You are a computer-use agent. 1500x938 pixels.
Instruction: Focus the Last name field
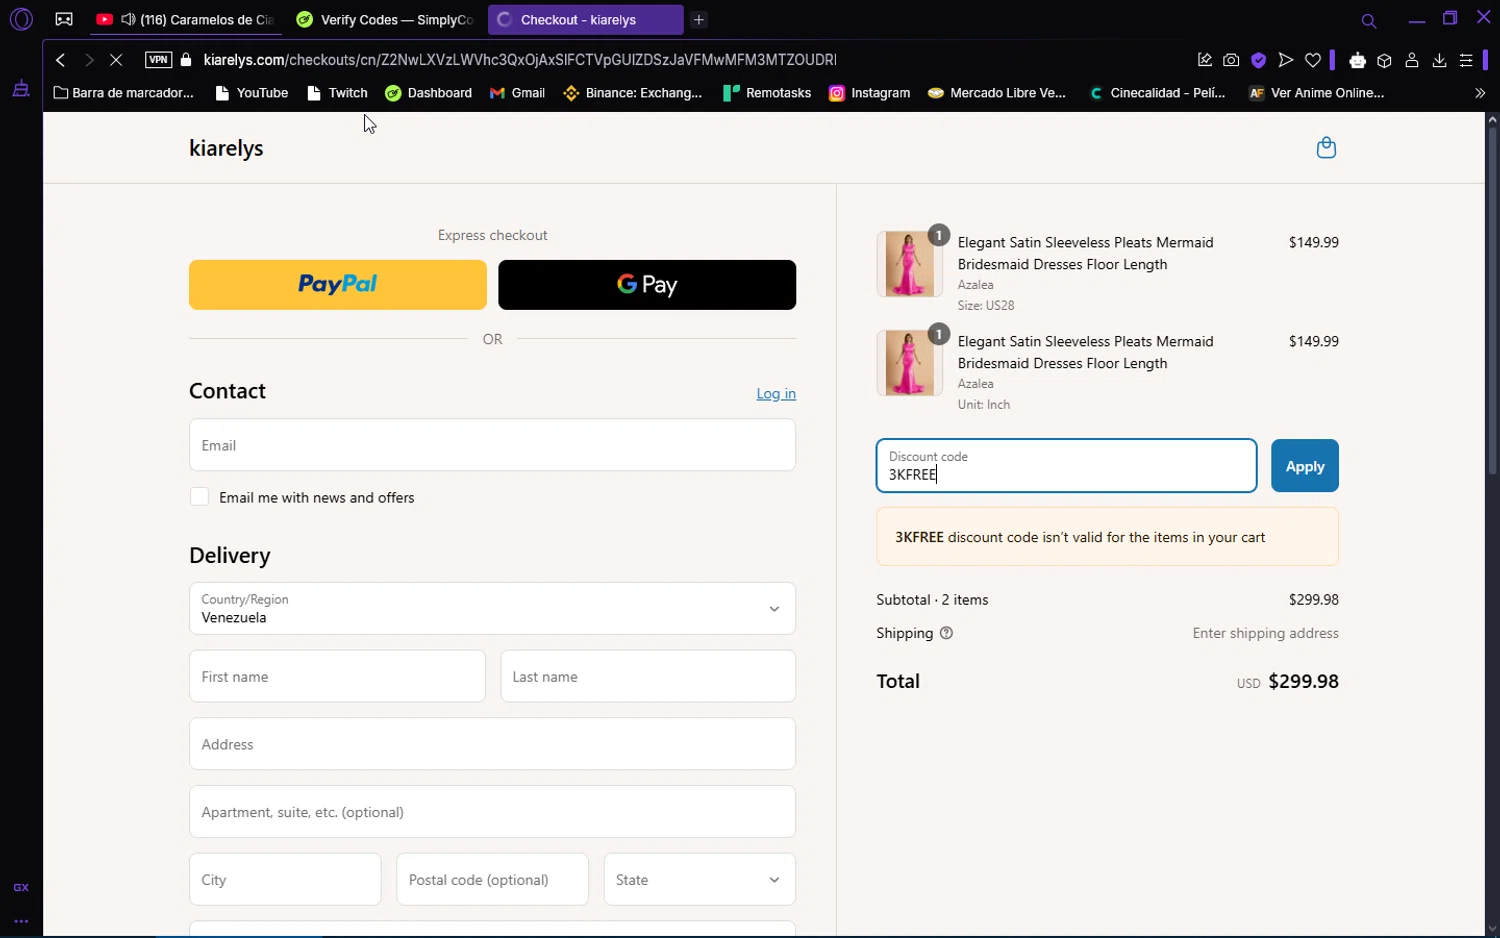click(648, 676)
